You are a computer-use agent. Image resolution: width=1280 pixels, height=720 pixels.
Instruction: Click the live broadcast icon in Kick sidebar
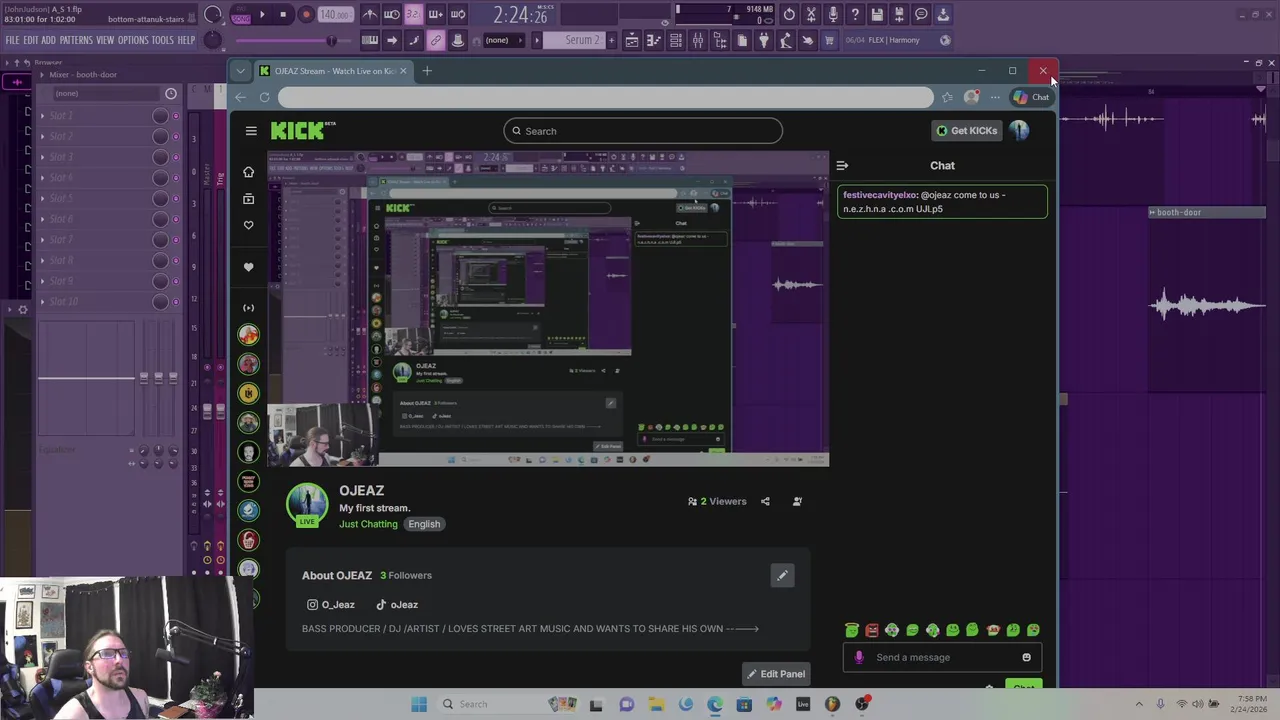tap(249, 308)
